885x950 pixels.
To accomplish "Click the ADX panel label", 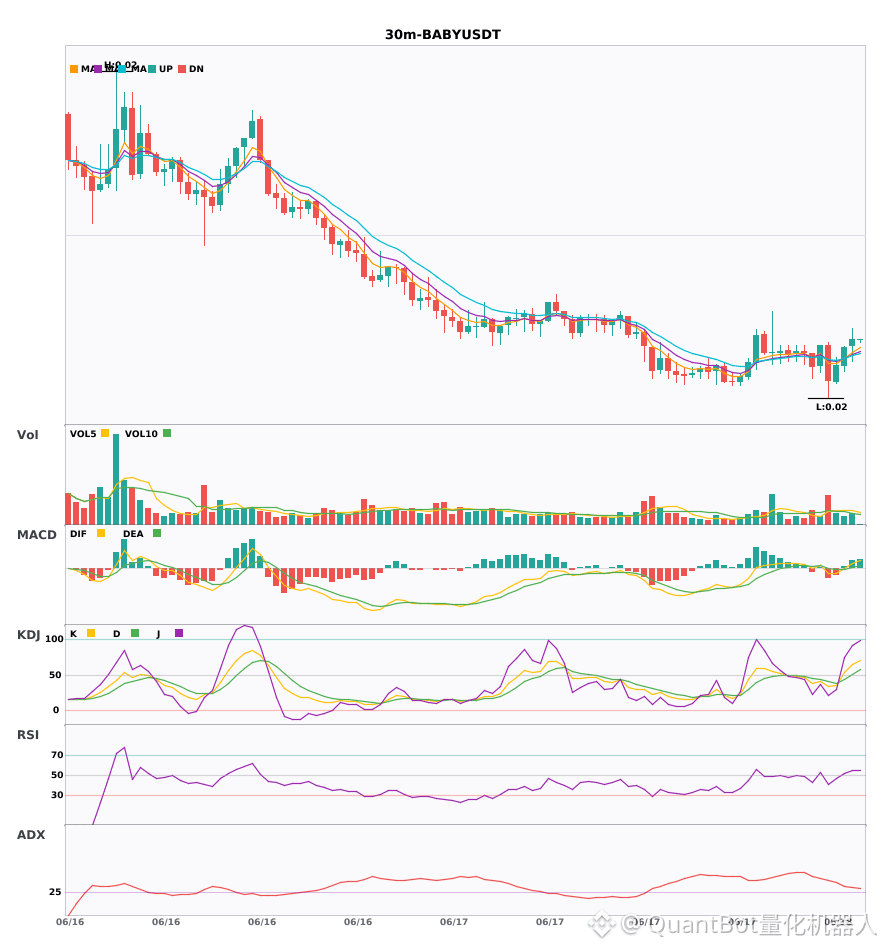I will [x=31, y=835].
